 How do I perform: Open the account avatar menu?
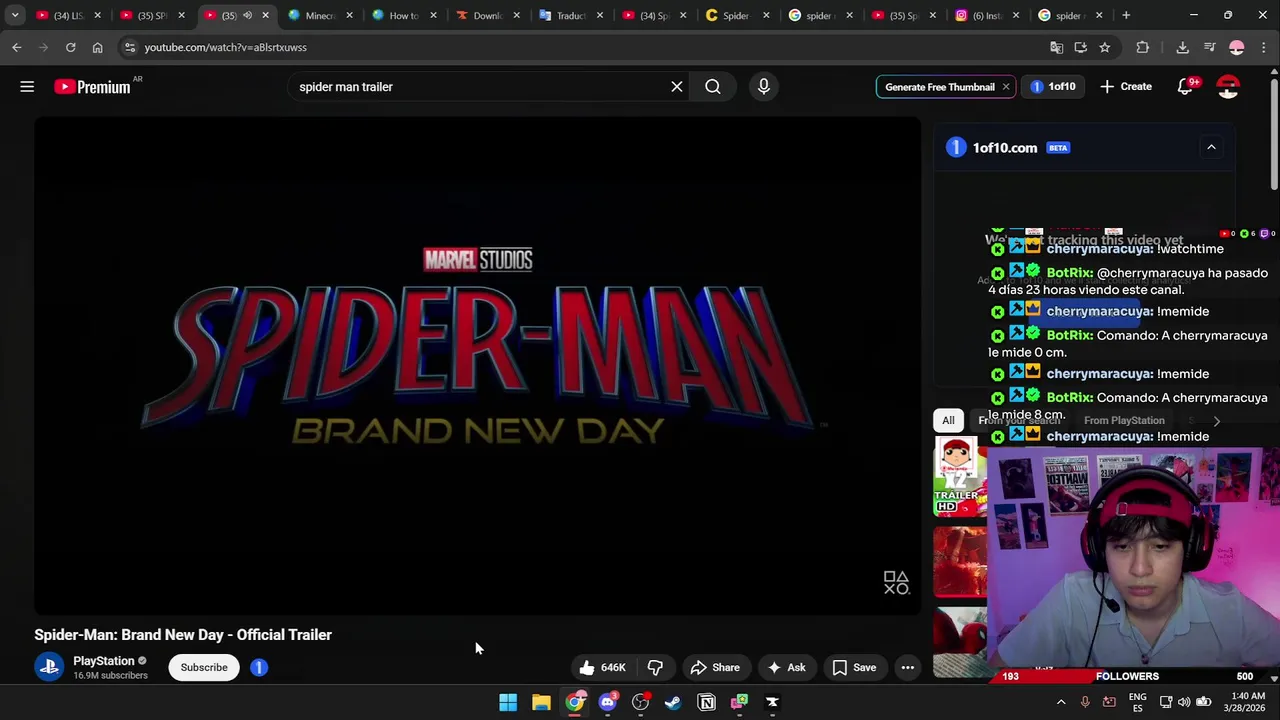tap(1228, 87)
